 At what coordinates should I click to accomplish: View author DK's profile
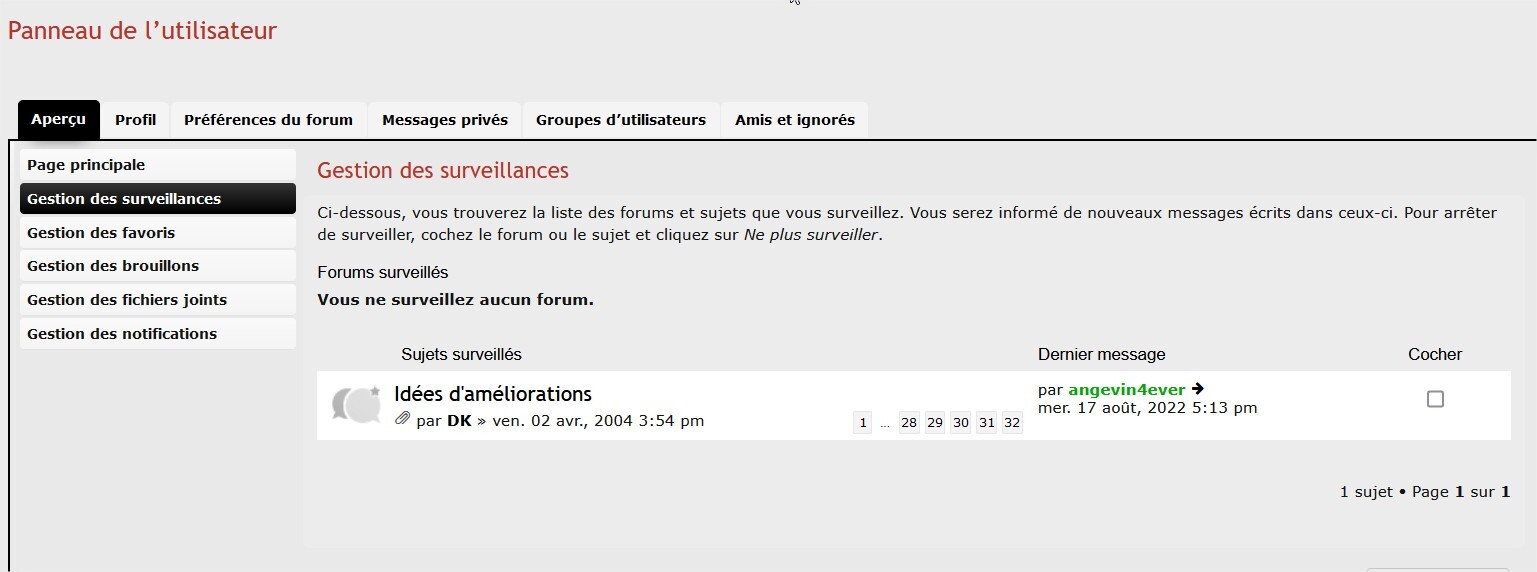(459, 421)
